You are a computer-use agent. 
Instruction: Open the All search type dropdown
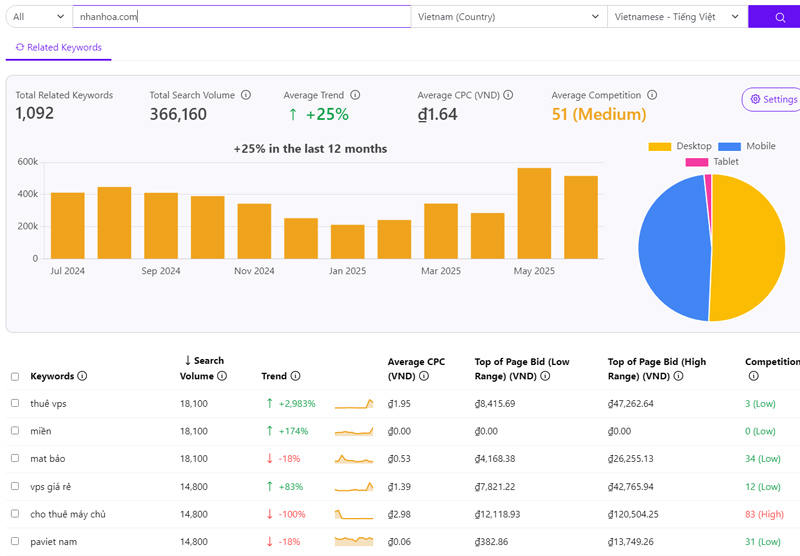(39, 17)
